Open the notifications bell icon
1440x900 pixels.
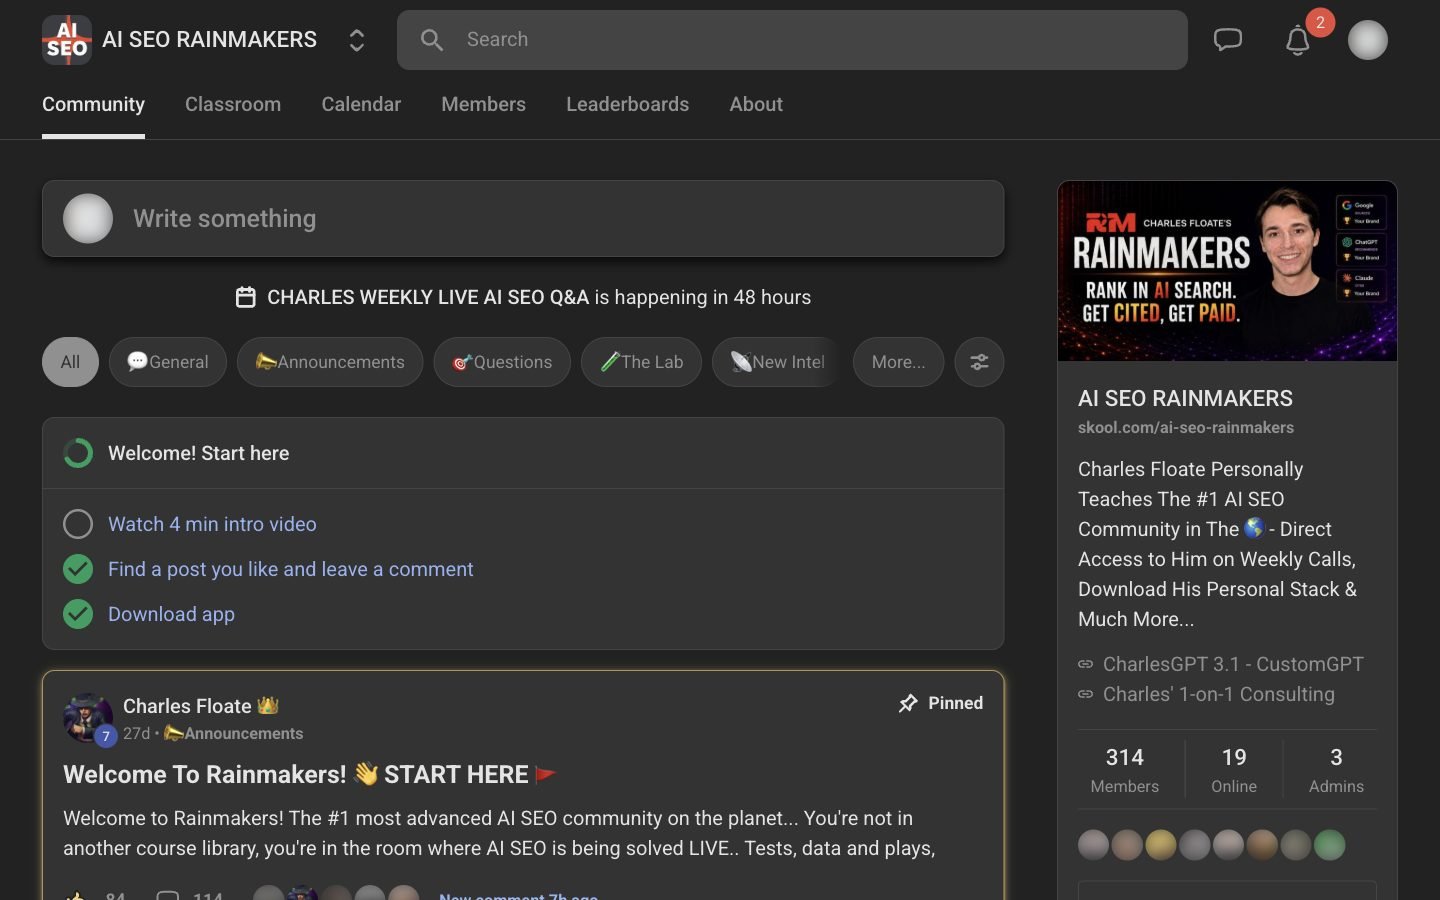(x=1298, y=41)
